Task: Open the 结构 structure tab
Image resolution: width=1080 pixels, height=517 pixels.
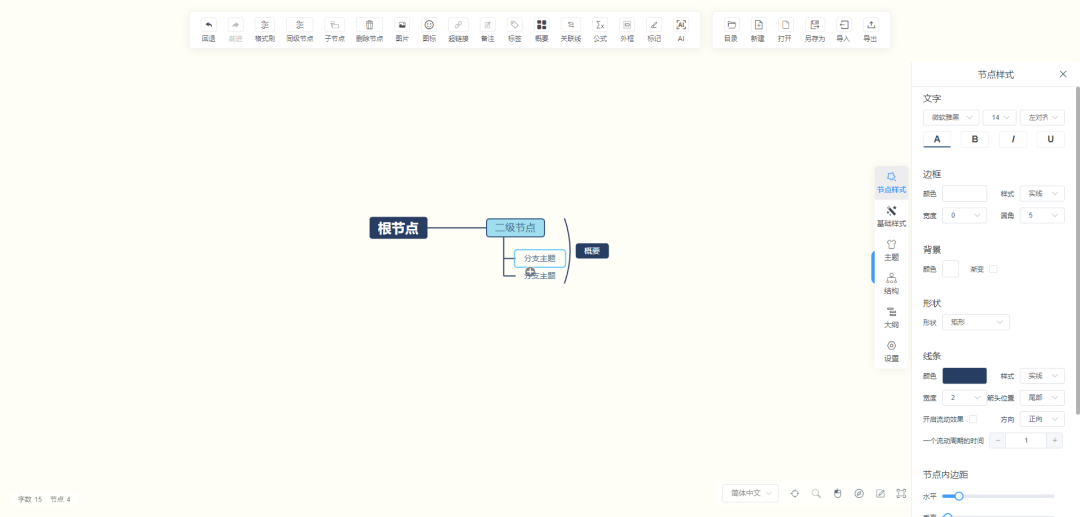Action: (x=891, y=284)
